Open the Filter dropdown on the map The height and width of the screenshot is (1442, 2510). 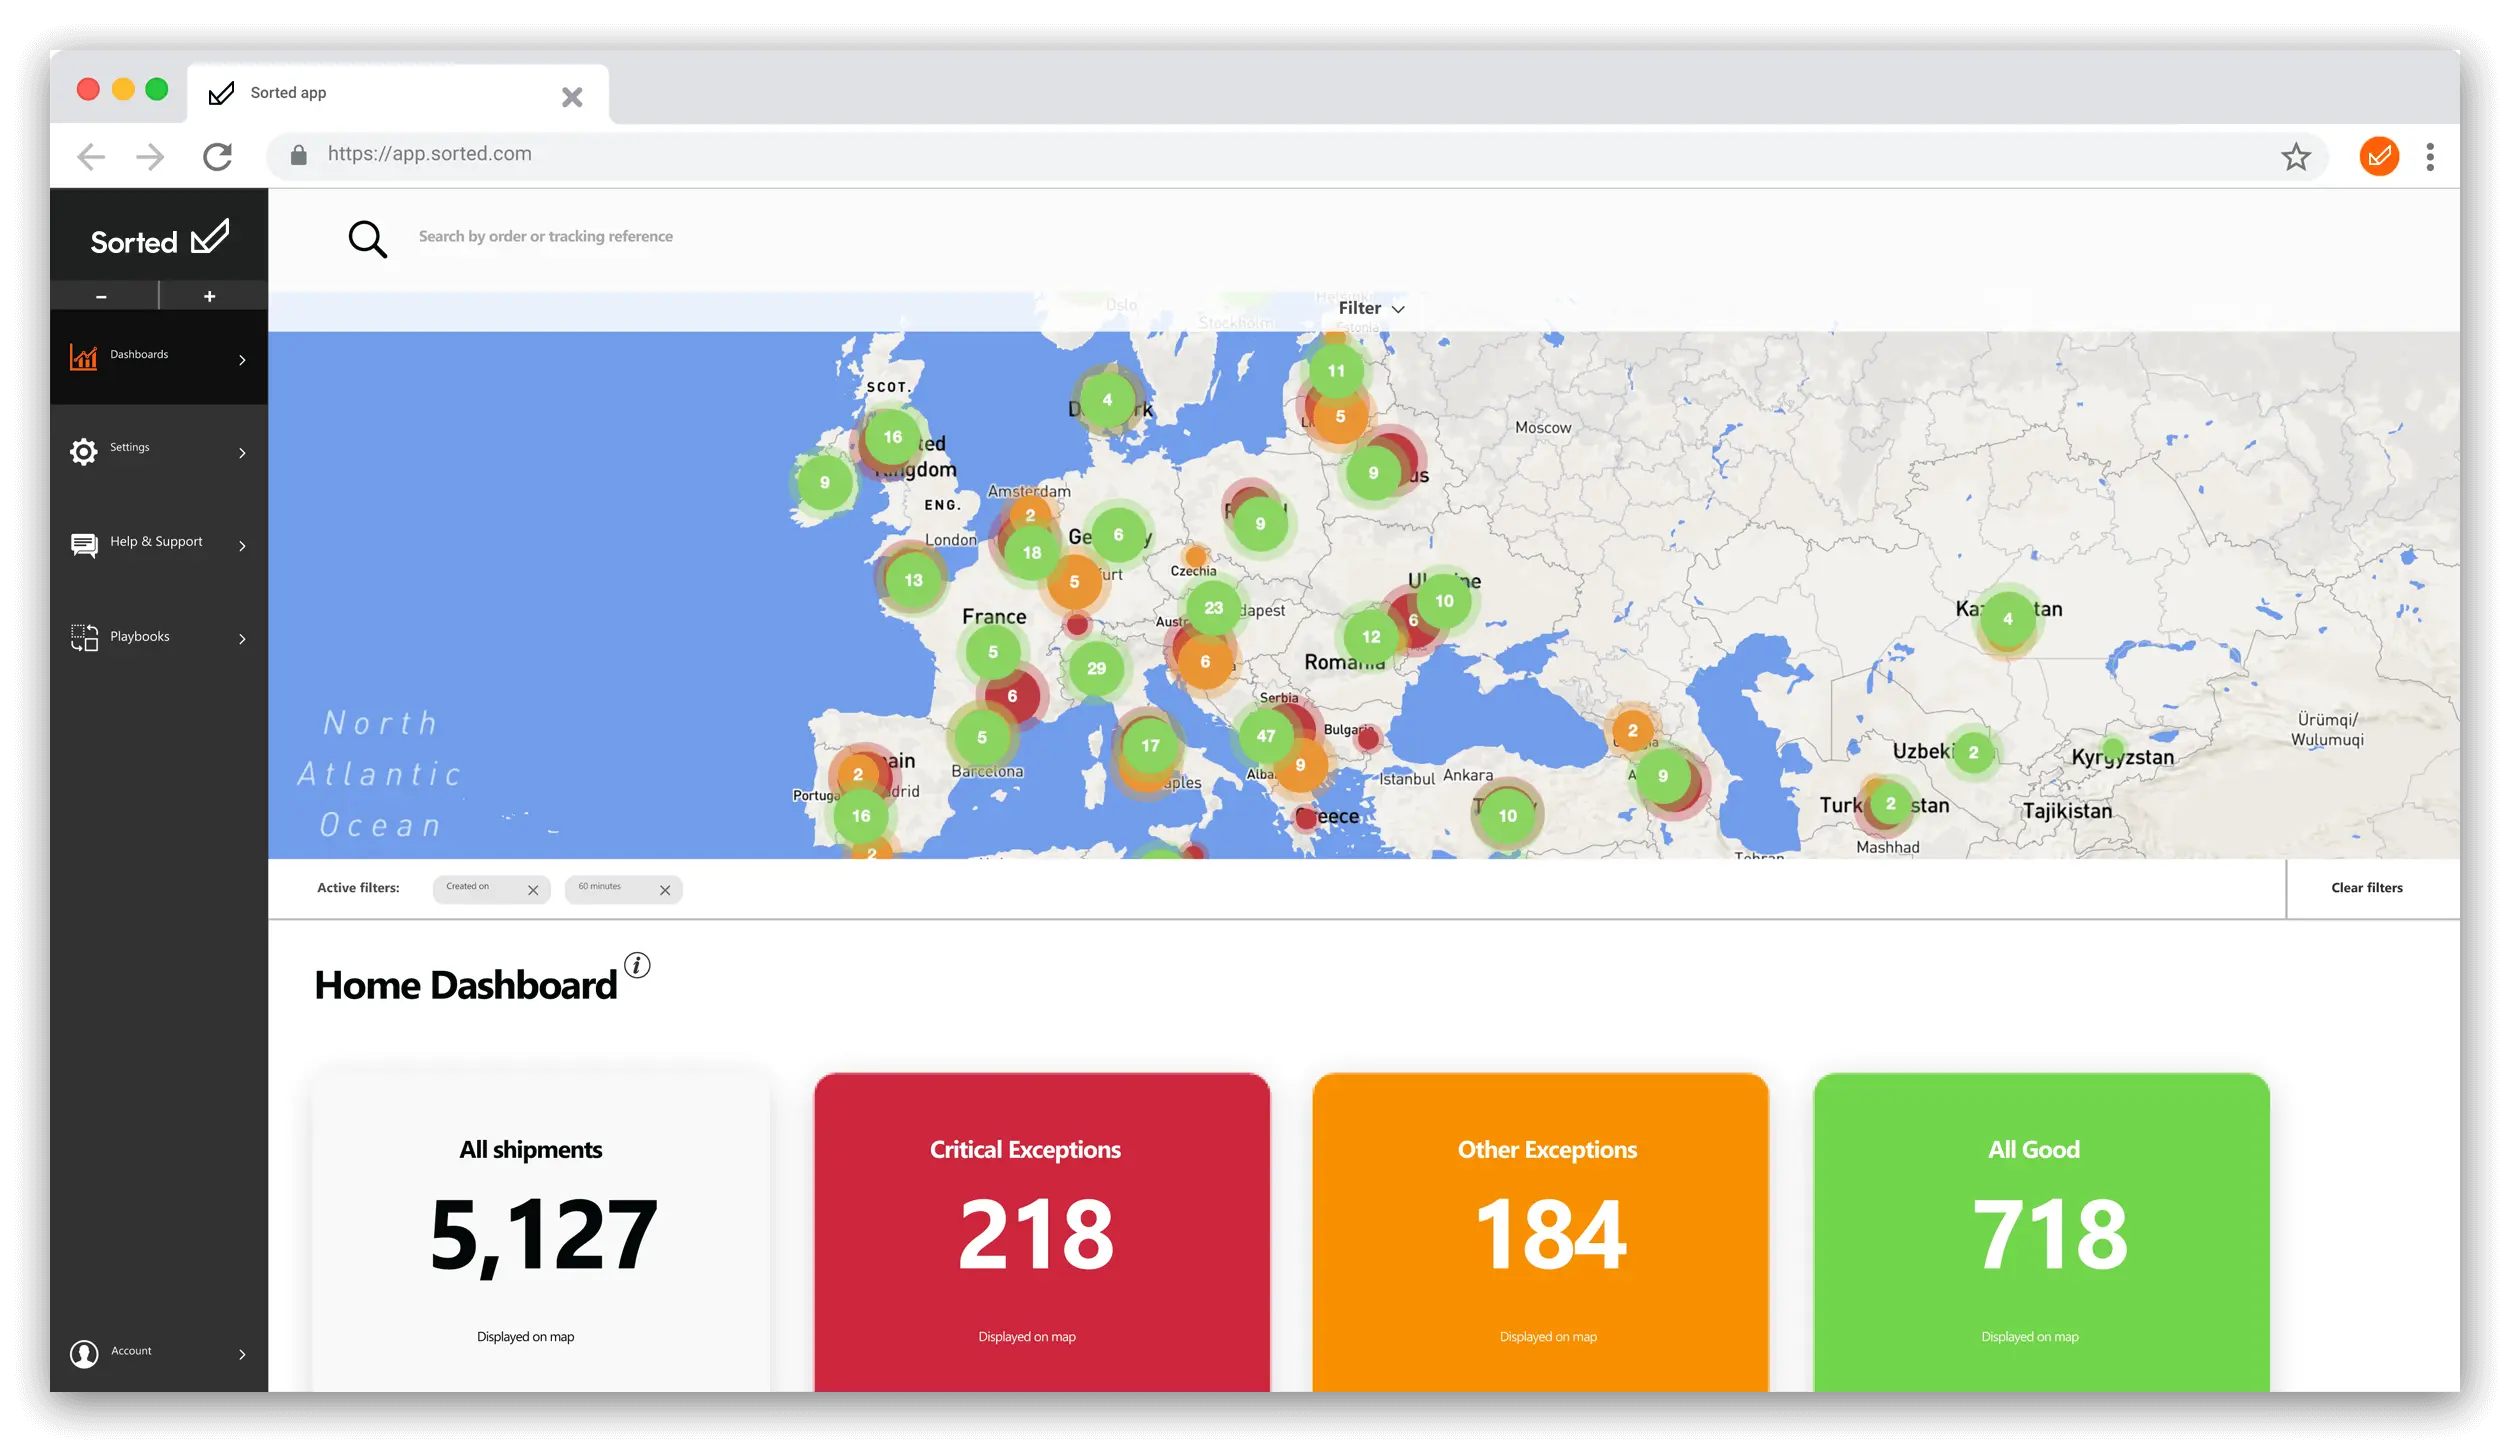click(x=1371, y=307)
